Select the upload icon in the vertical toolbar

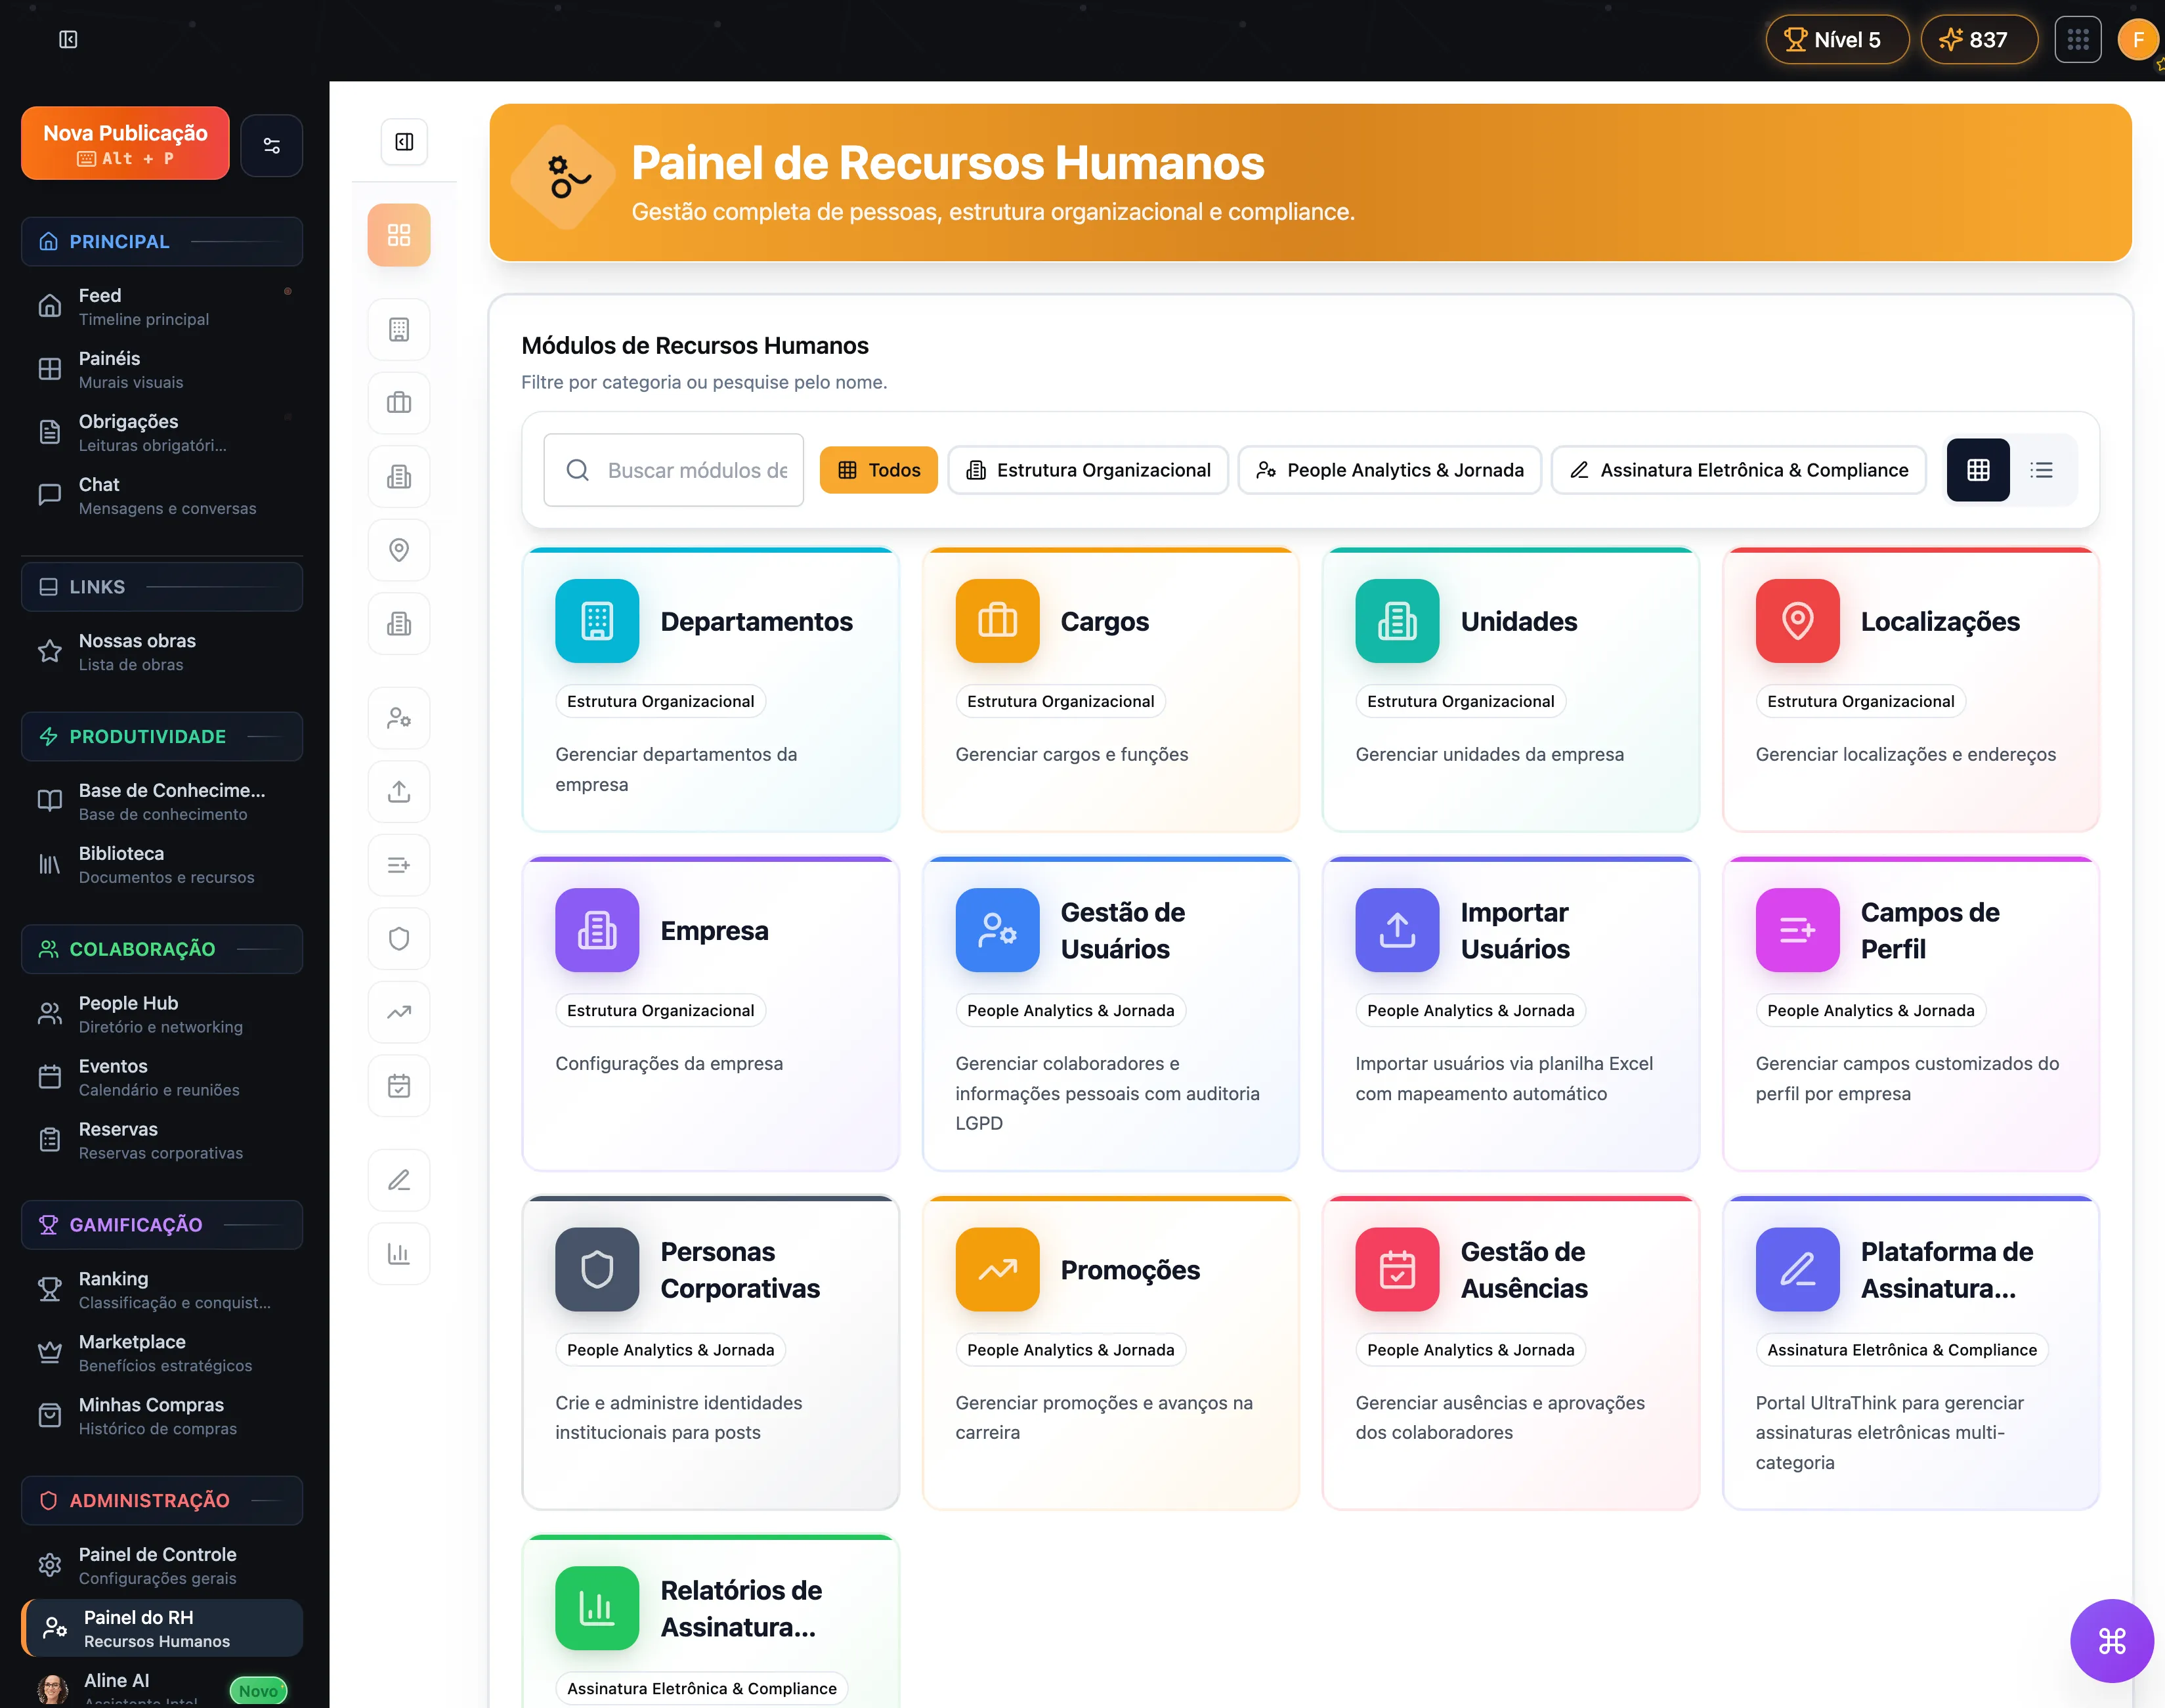[x=398, y=791]
